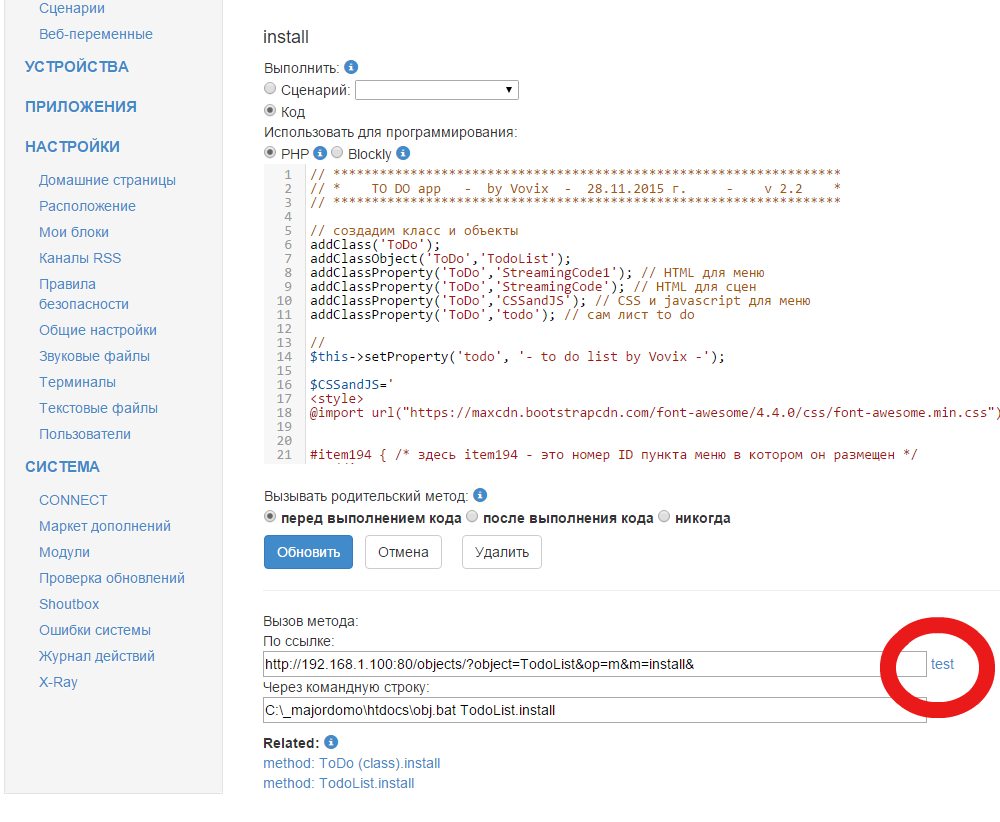1000x822 pixels.
Task: Click info icon next to Вызывать родительский метод
Action: tap(480, 495)
